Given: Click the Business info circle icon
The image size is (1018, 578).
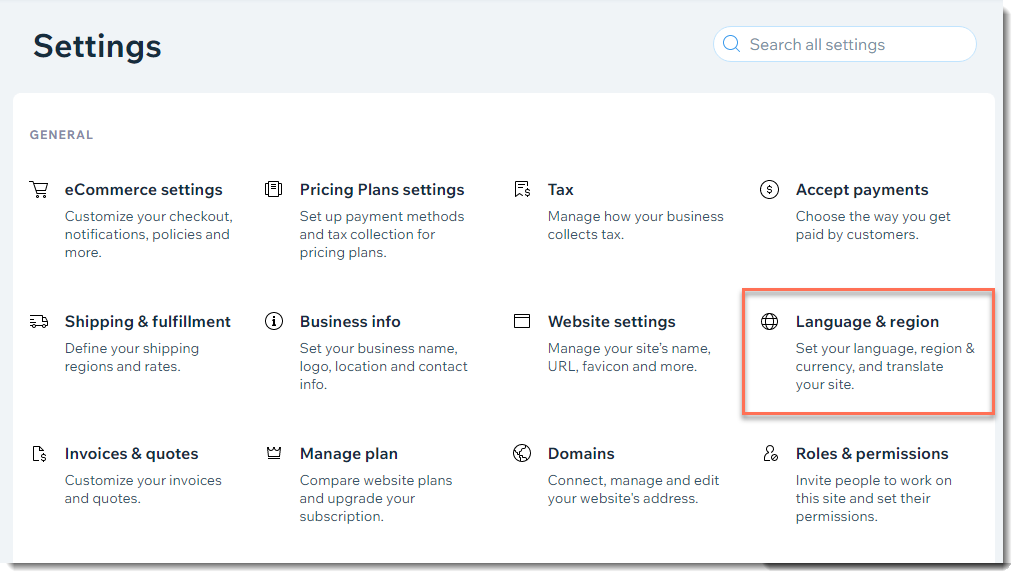Looking at the screenshot, I should (274, 321).
